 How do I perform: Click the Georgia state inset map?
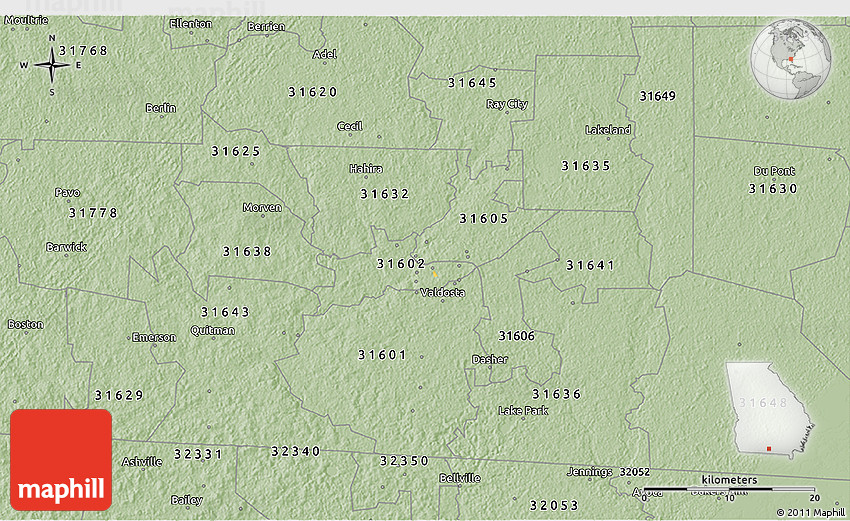click(768, 409)
